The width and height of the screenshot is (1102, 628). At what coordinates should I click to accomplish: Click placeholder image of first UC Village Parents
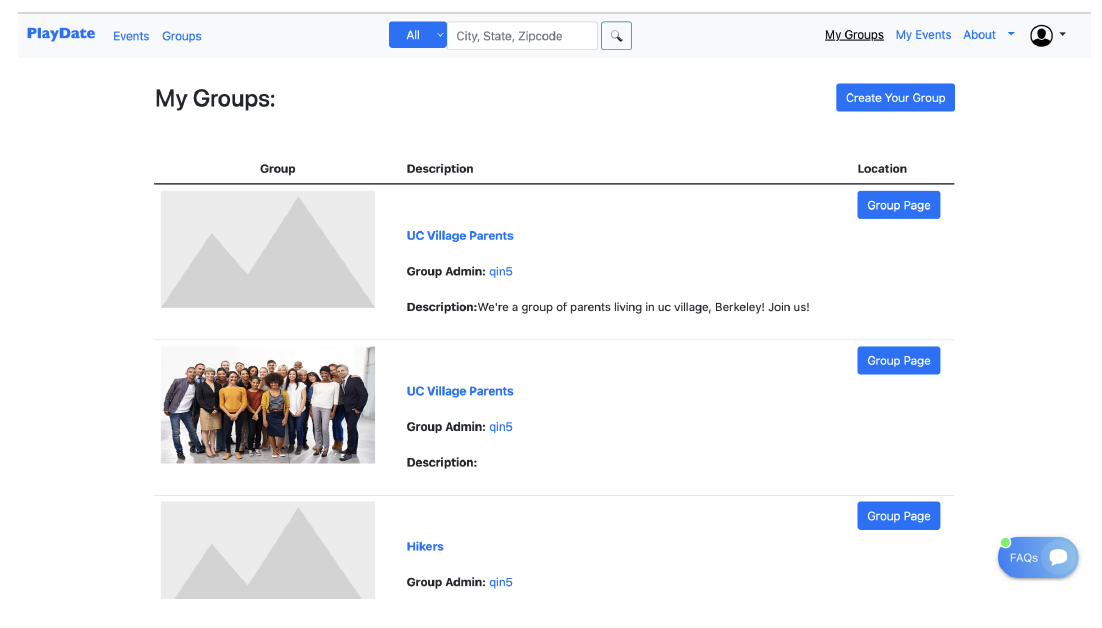268,249
